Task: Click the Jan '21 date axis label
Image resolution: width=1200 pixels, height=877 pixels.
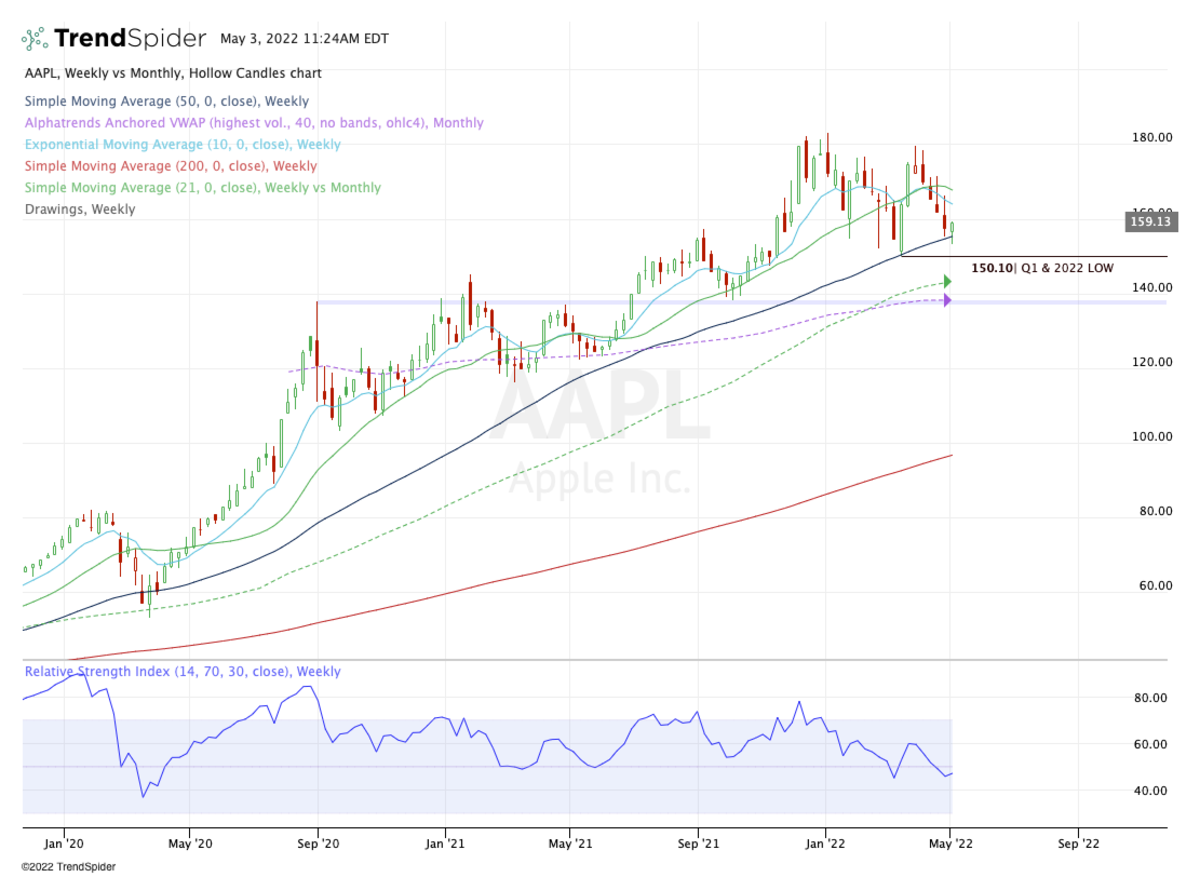Action: point(445,843)
